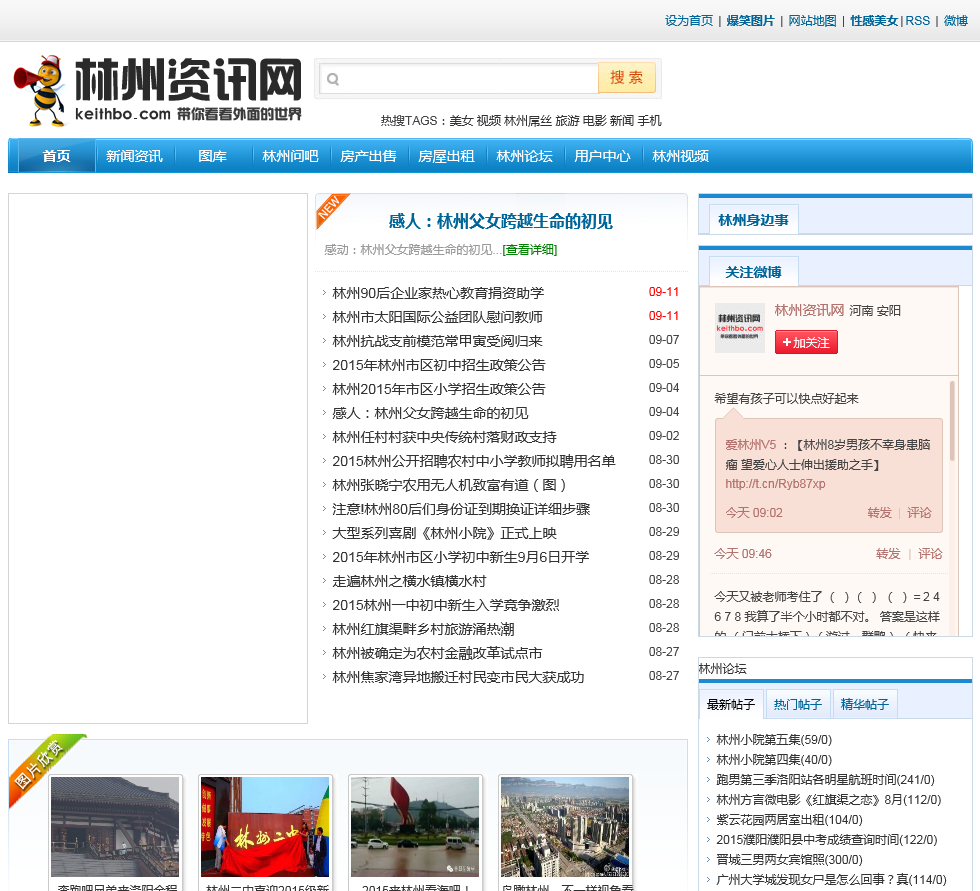
Task: Open 林州张晓宁农用无人机致富有道 article
Action: coord(449,485)
